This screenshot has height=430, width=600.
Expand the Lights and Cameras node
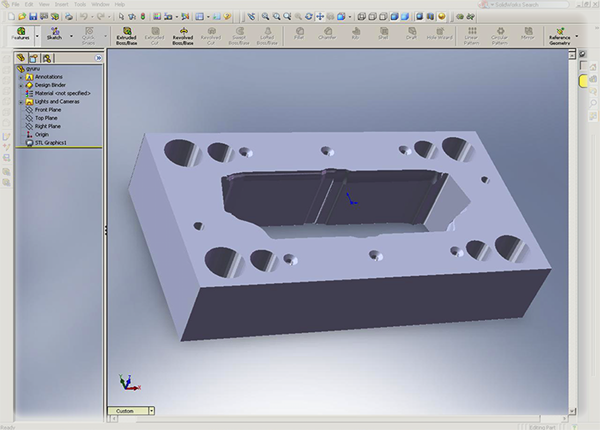pos(21,102)
